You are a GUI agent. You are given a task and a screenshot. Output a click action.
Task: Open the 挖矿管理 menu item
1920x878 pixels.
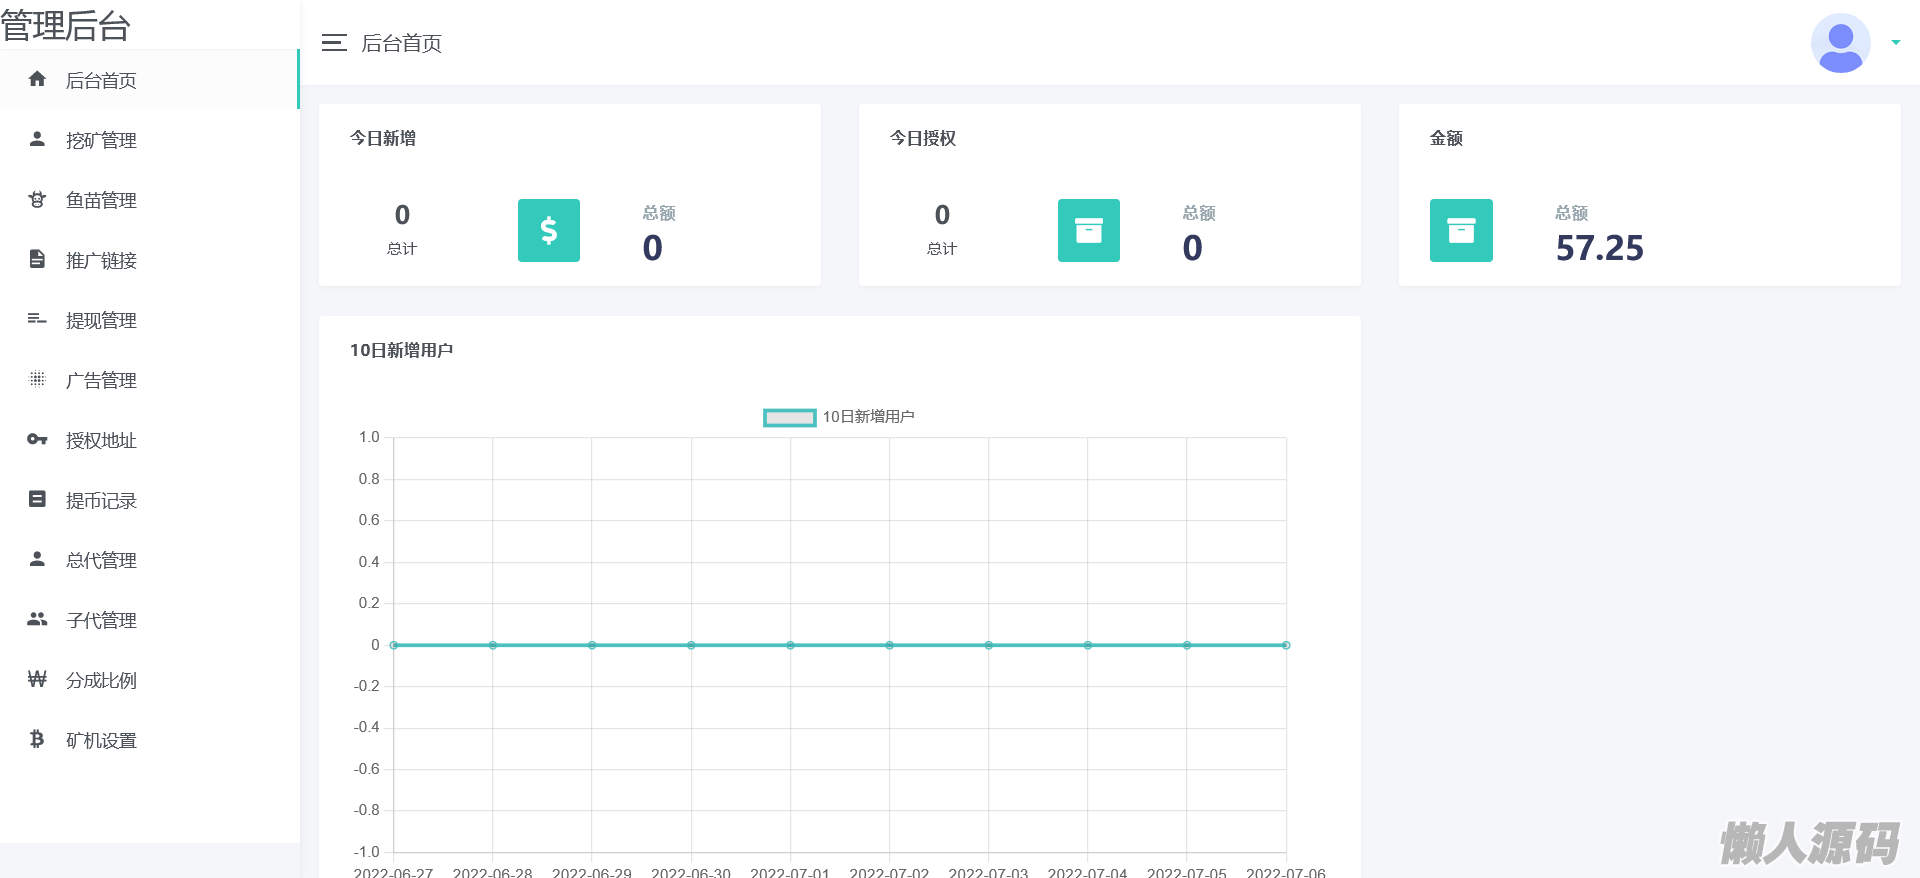pos(101,140)
